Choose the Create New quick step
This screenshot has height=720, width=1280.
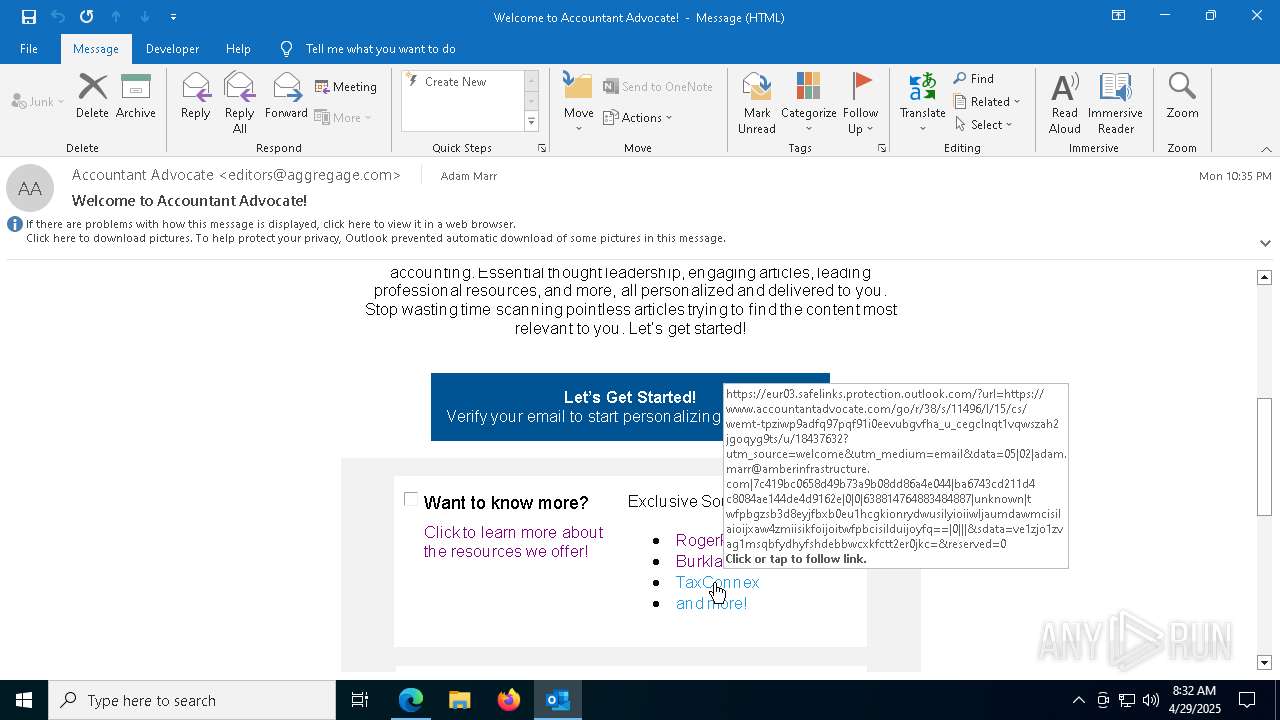tap(462, 82)
